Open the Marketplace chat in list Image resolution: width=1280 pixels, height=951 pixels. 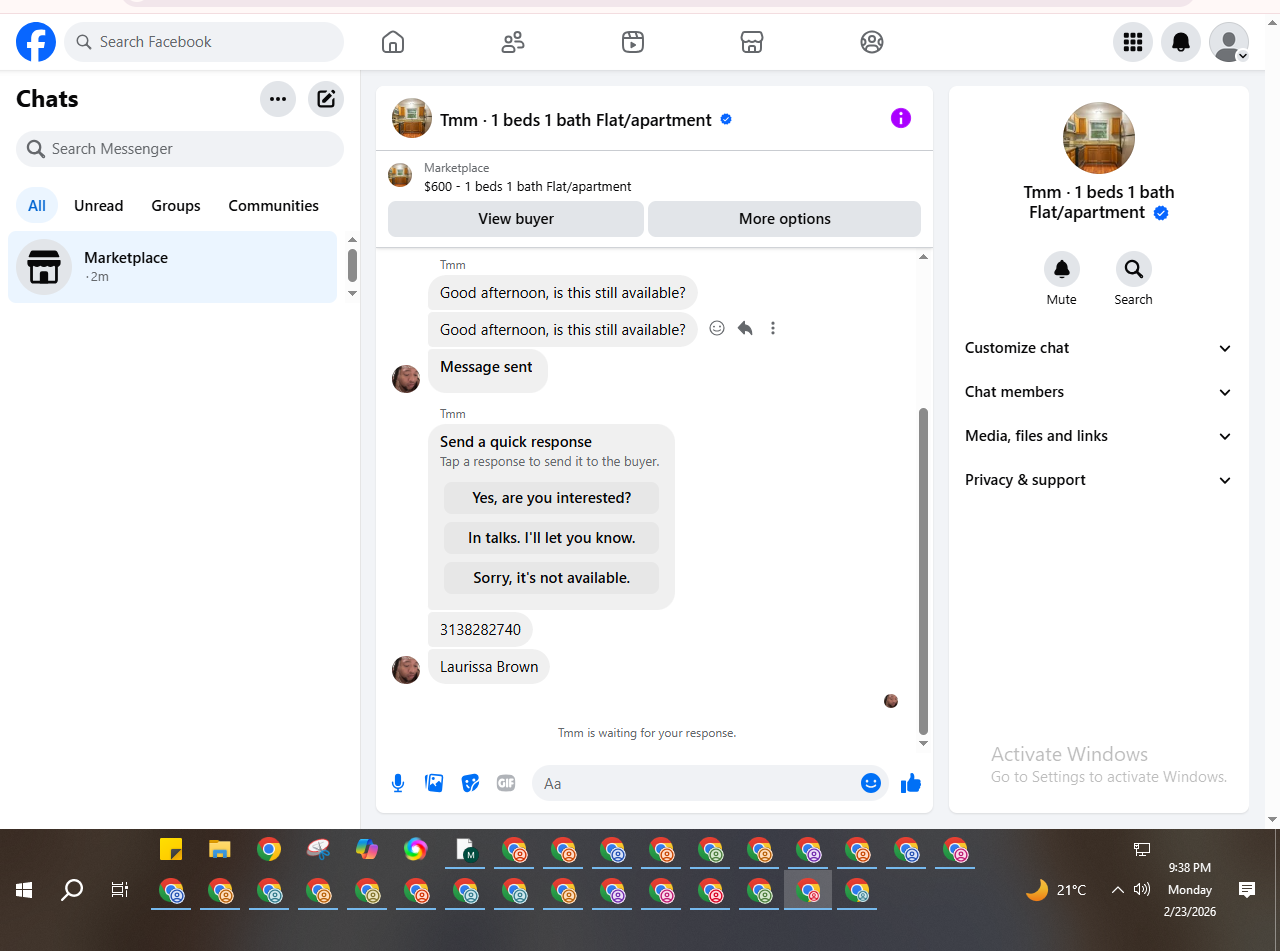pyautogui.click(x=173, y=267)
